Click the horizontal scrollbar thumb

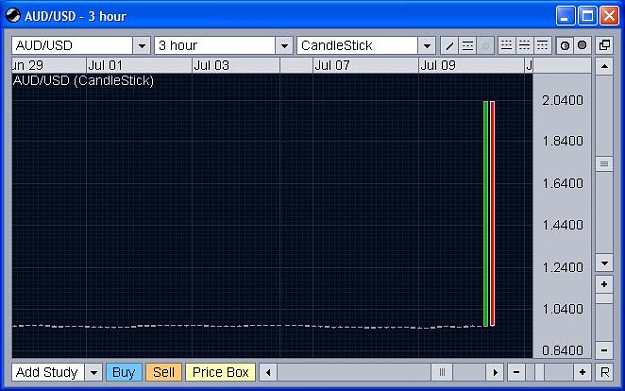click(x=442, y=373)
